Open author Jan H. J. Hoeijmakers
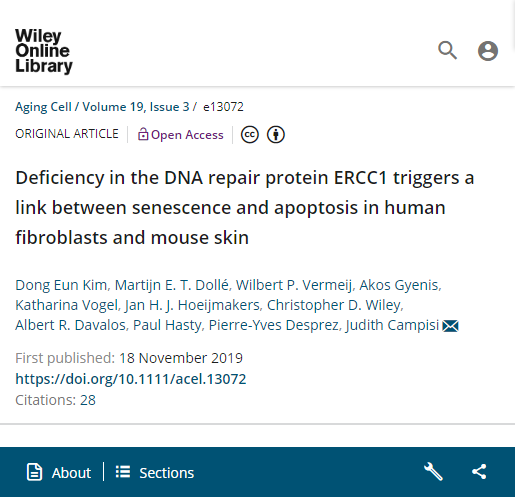 click(192, 305)
